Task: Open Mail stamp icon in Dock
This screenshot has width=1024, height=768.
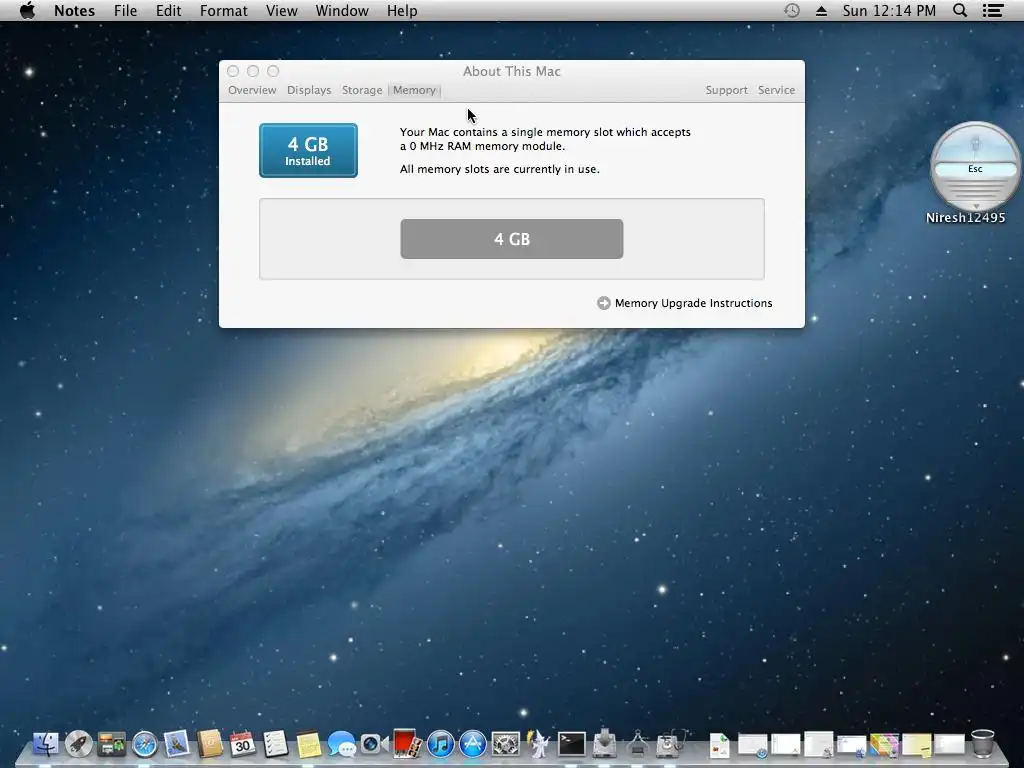Action: 177,744
